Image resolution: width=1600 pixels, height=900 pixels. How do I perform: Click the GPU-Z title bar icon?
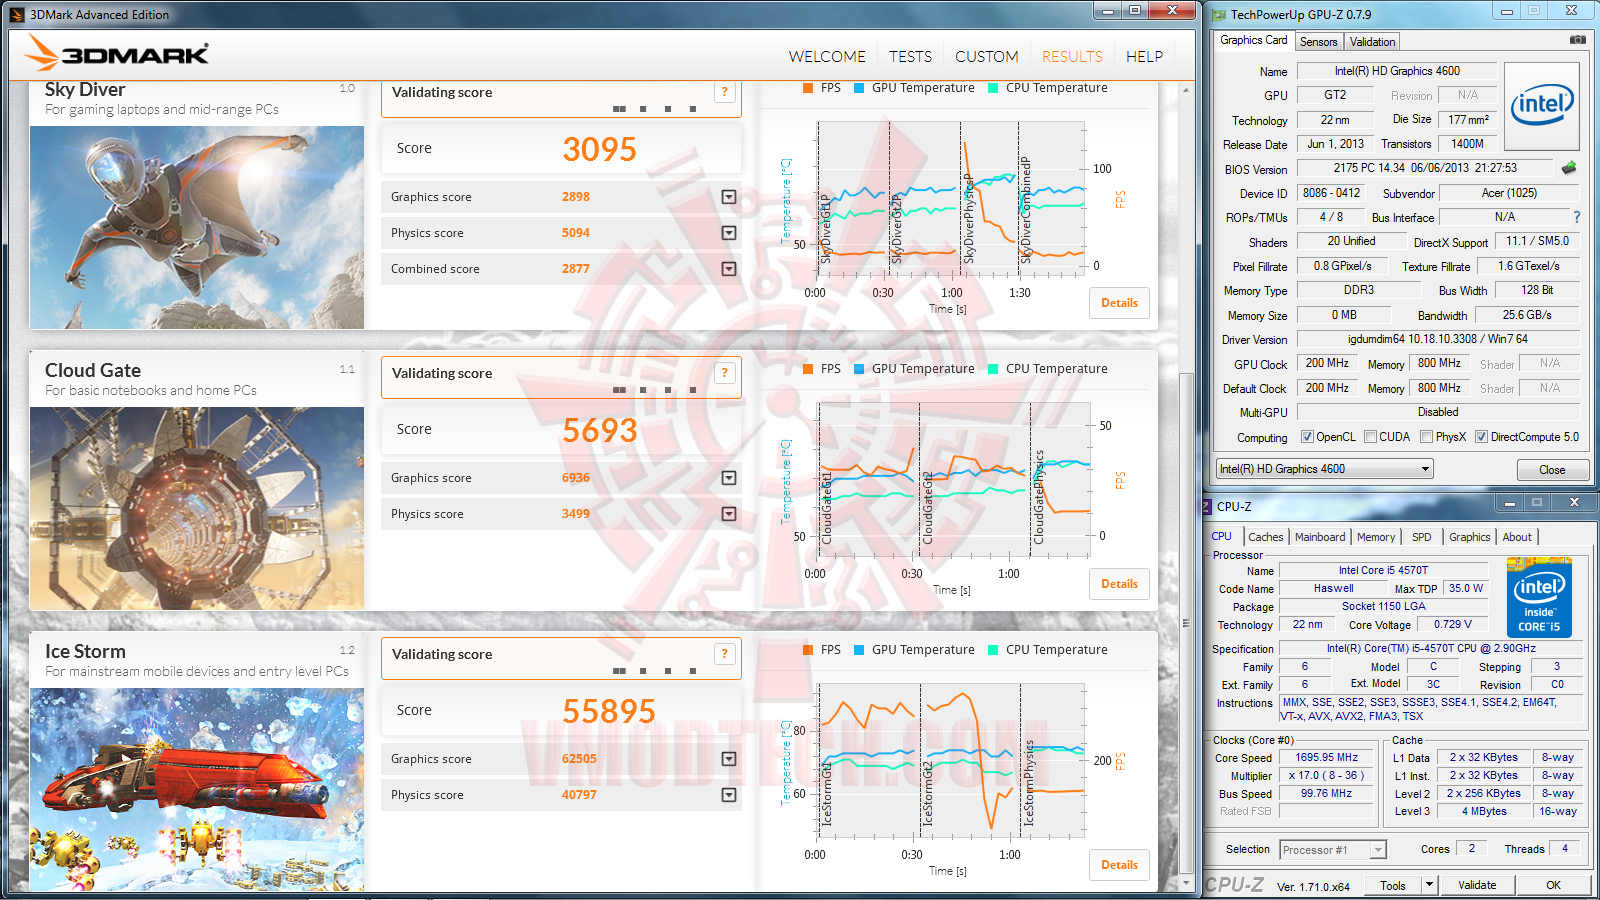(x=1219, y=15)
